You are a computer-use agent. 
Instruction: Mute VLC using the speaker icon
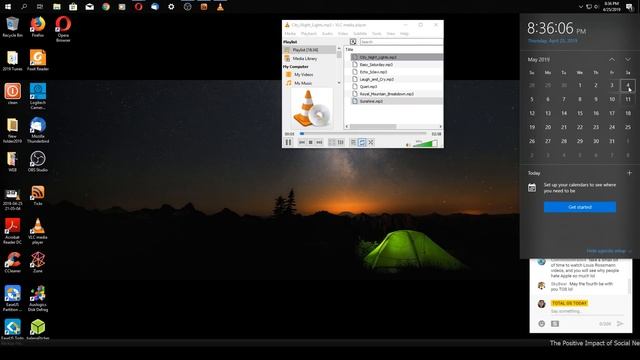408,144
